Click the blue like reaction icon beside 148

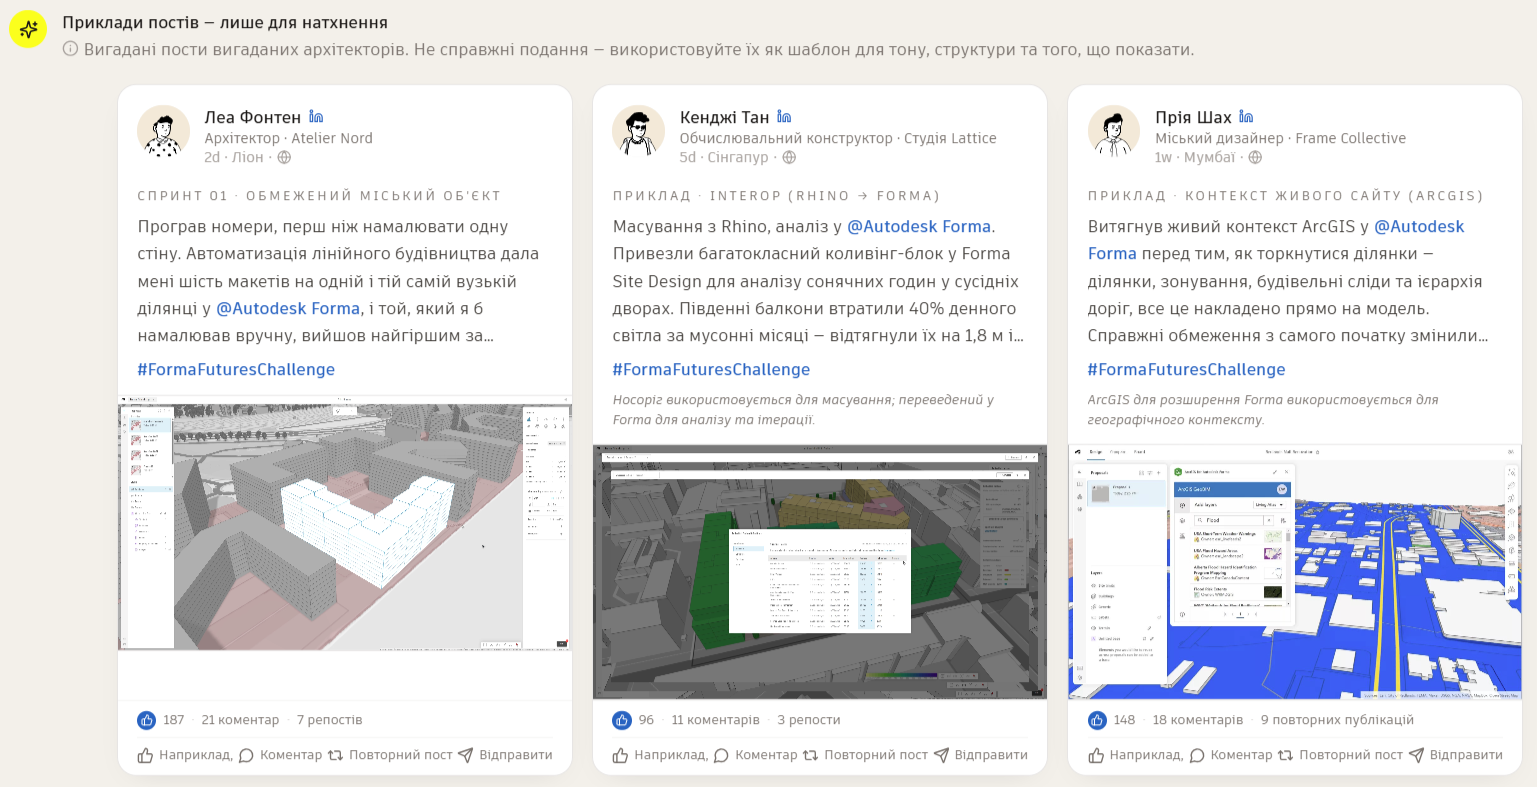[1097, 720]
